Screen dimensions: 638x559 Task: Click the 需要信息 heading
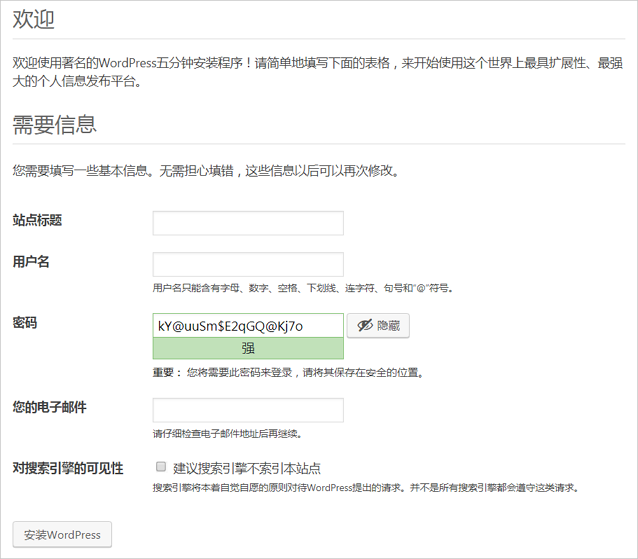(x=55, y=124)
